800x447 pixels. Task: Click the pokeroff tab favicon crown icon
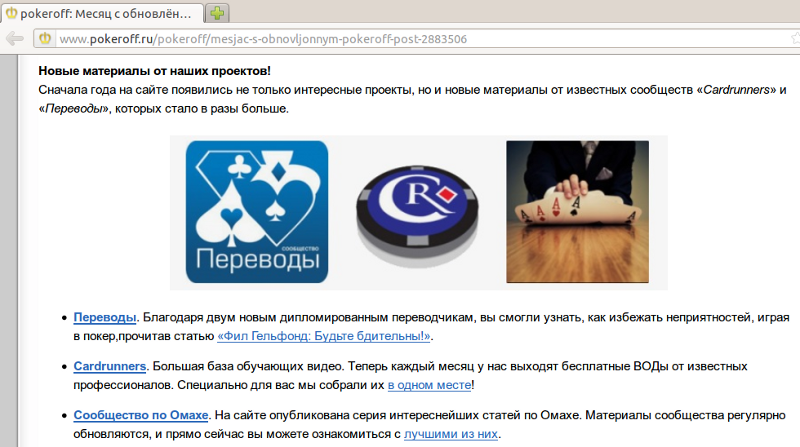11,13
